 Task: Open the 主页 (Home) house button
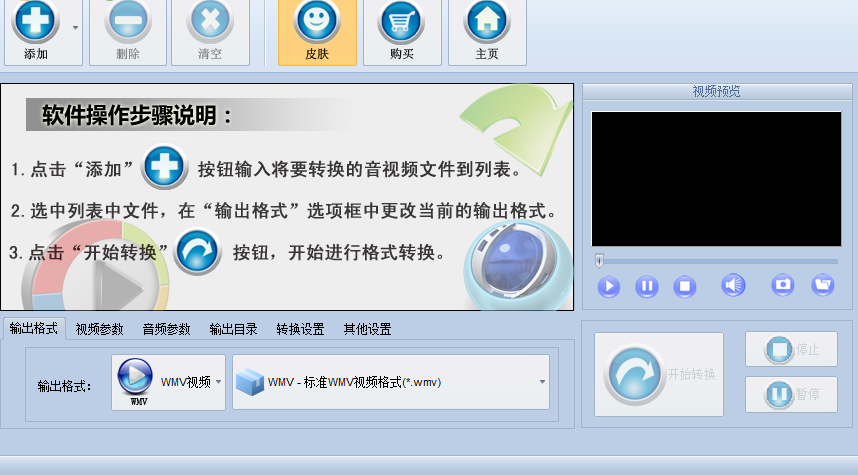pos(487,32)
